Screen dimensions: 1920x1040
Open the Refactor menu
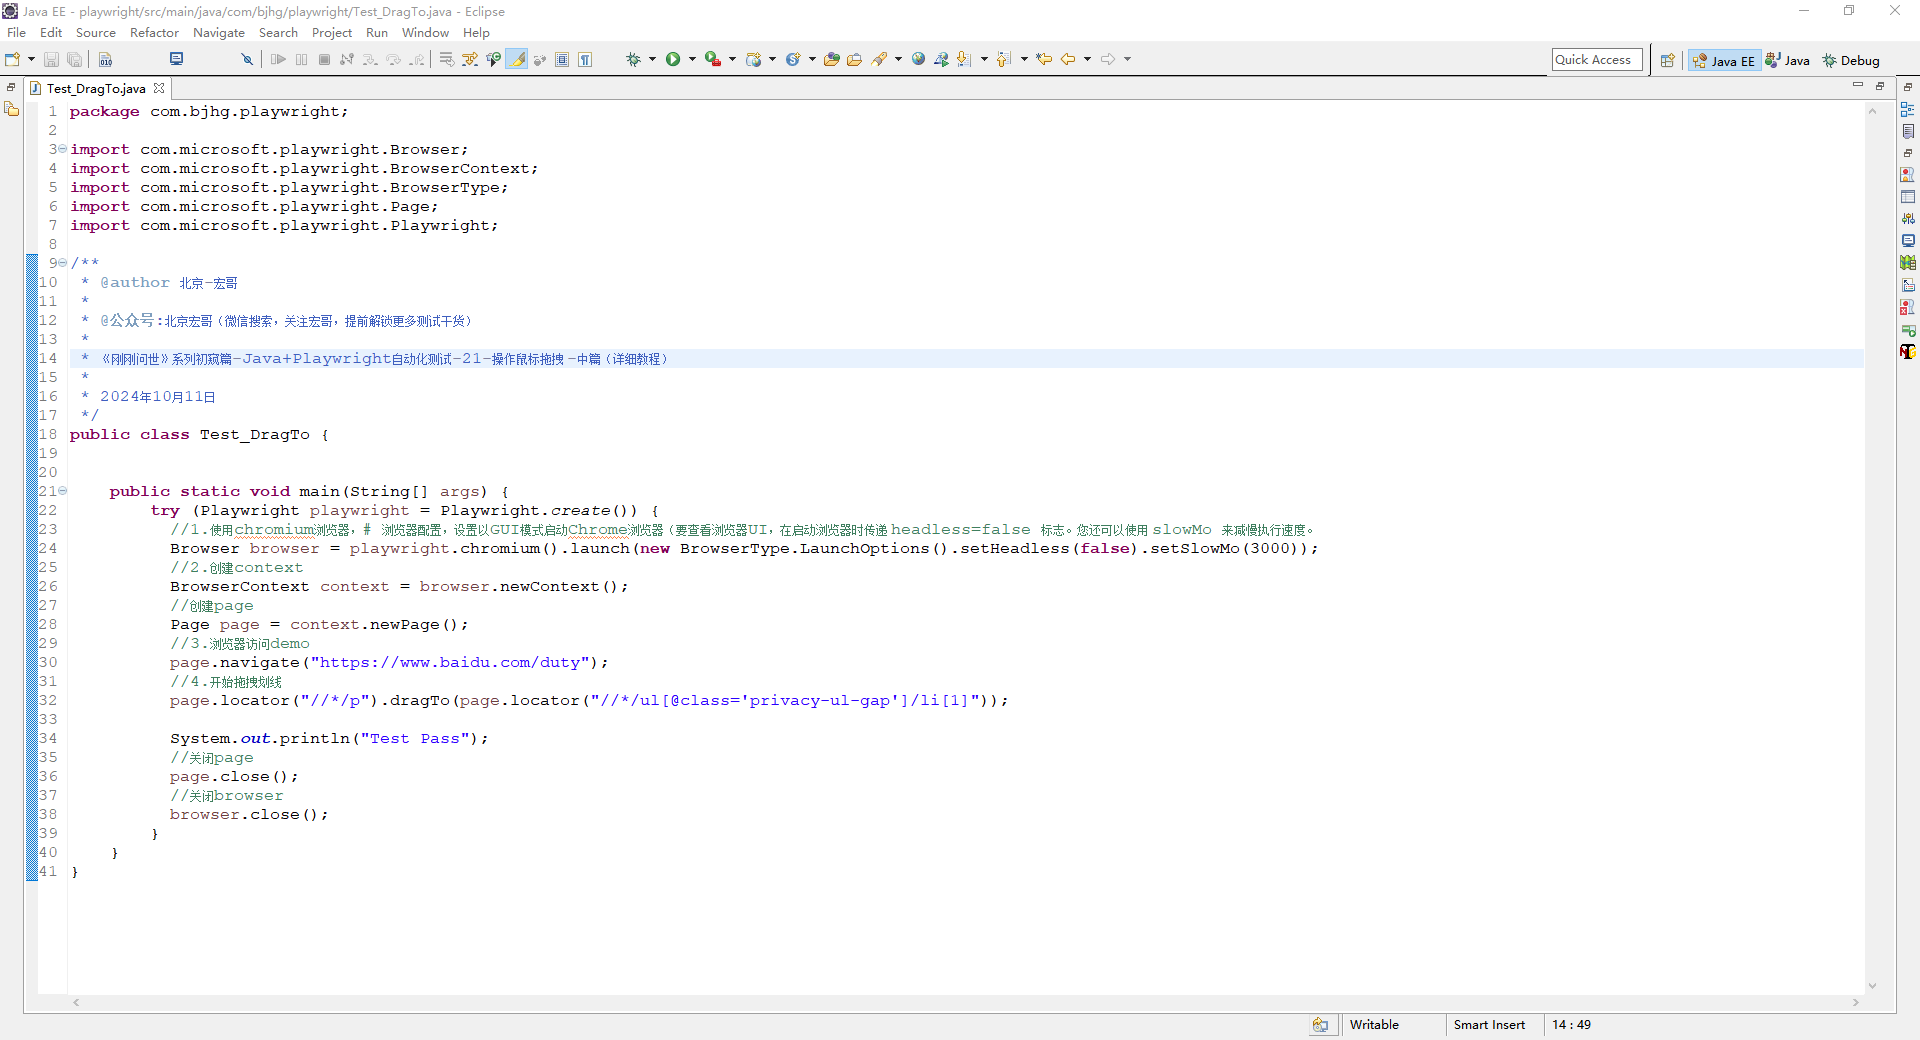tap(154, 33)
